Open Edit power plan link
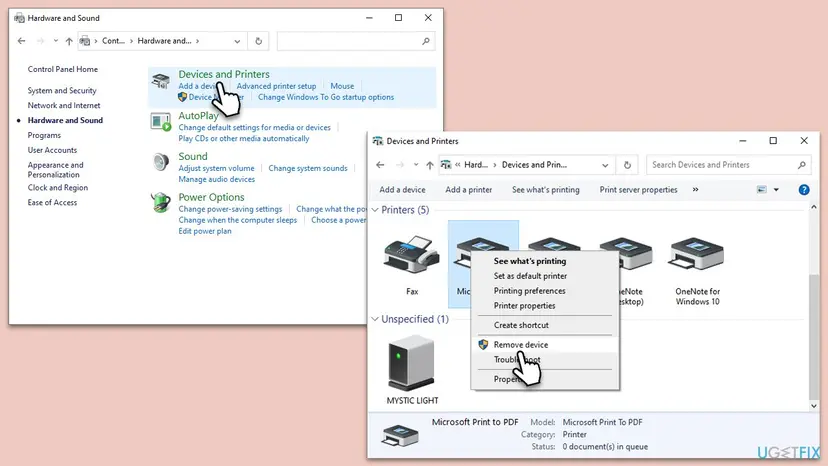 [x=205, y=231]
